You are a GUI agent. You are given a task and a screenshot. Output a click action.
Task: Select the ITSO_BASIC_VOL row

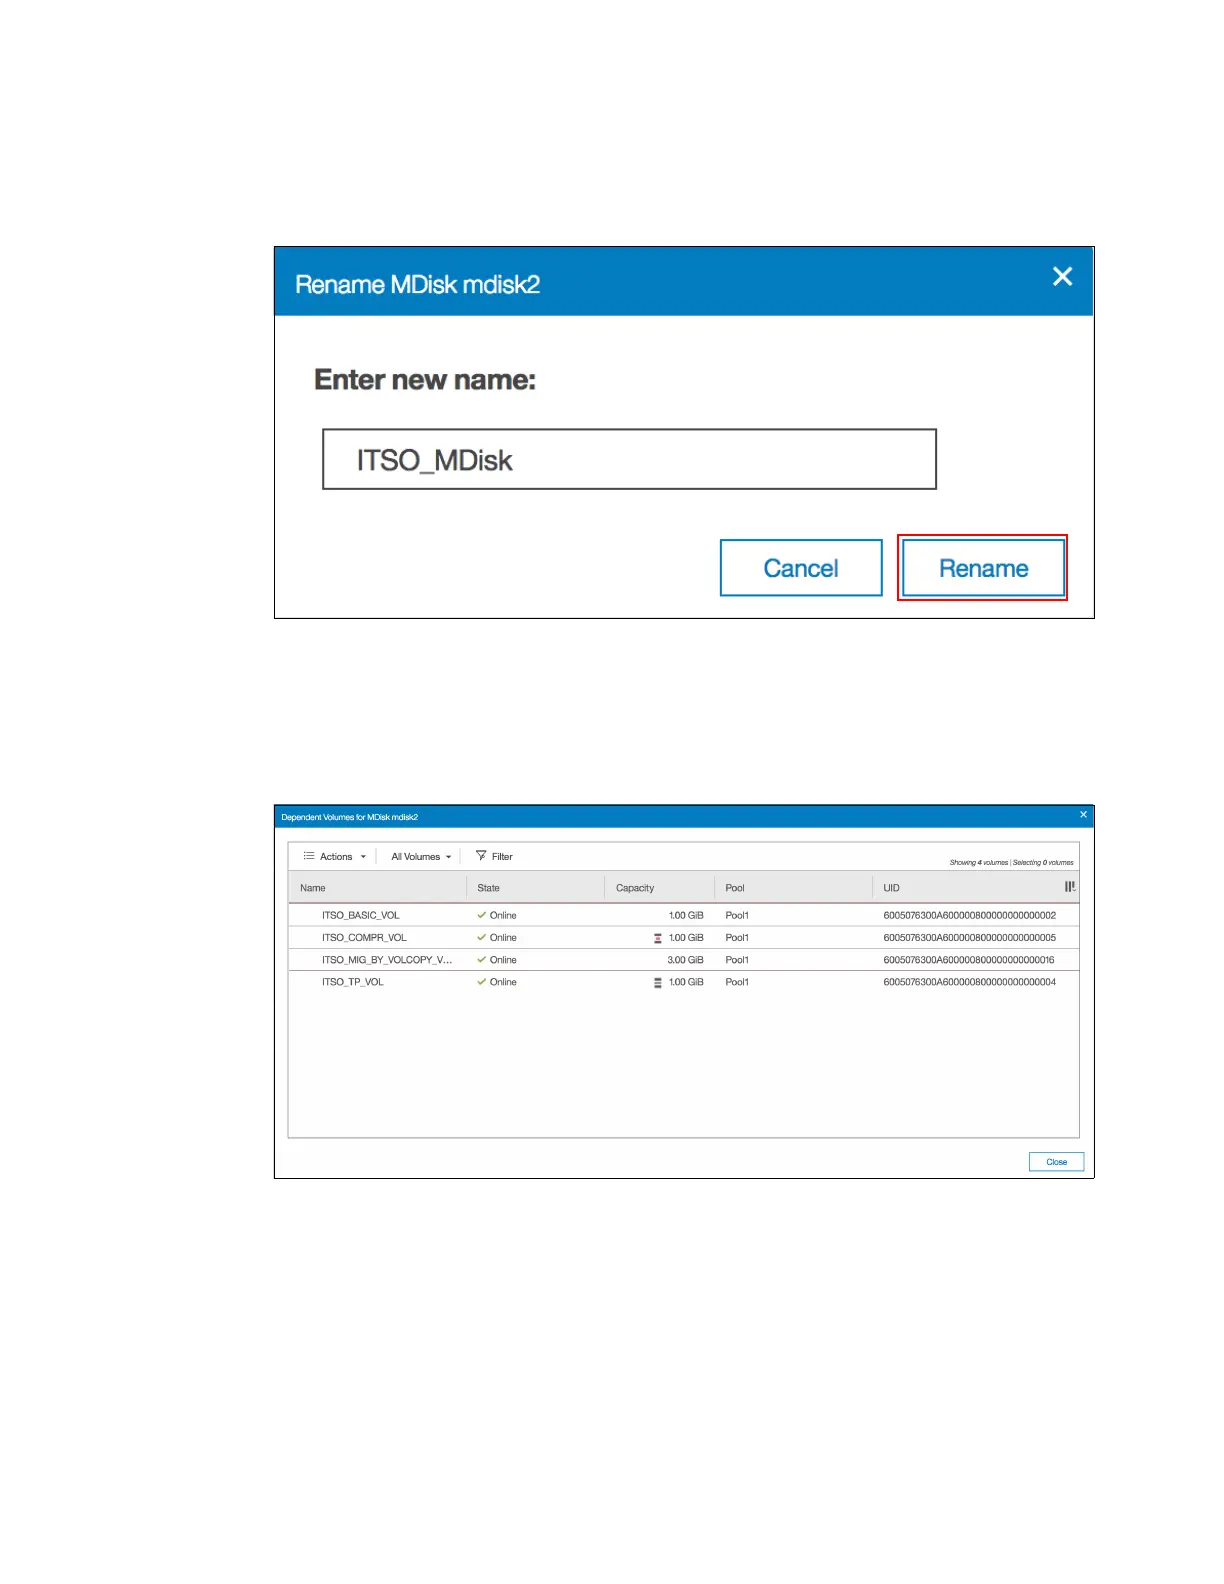tap(683, 915)
